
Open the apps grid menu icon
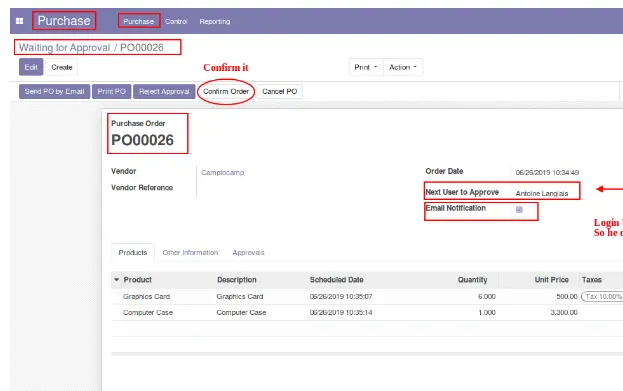click(x=19, y=21)
